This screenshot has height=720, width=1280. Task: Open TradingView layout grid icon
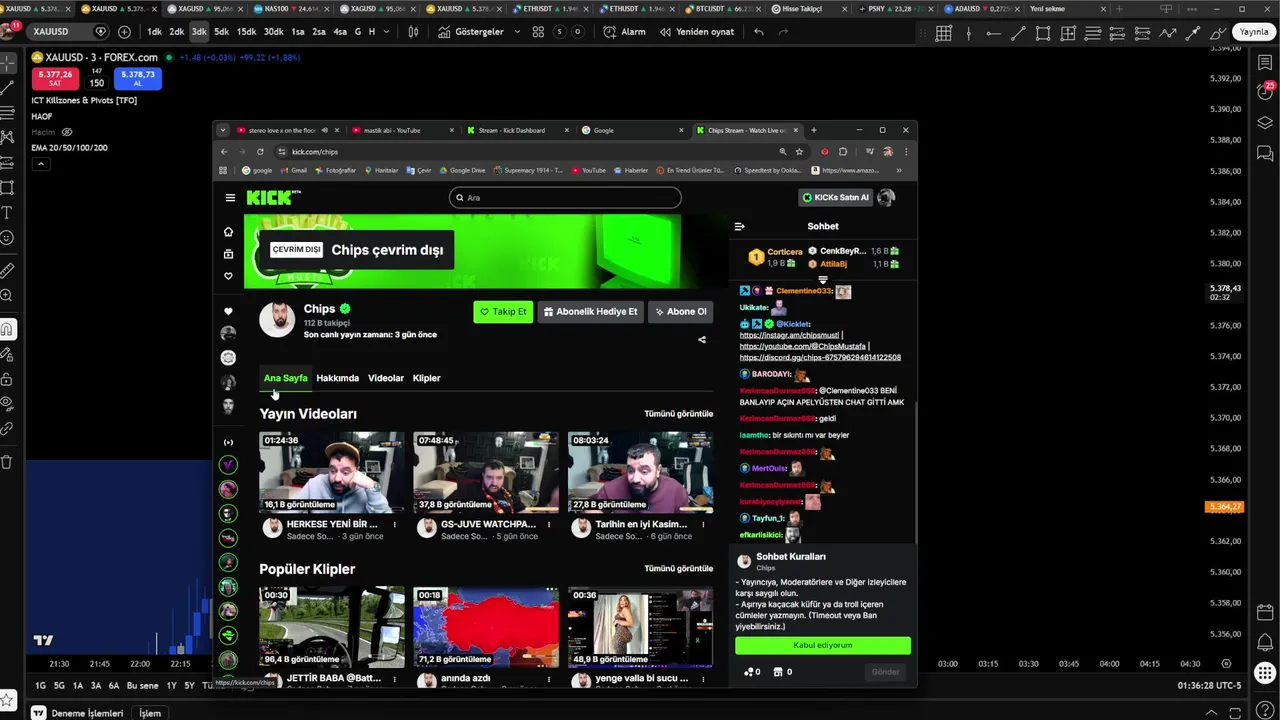point(538,32)
